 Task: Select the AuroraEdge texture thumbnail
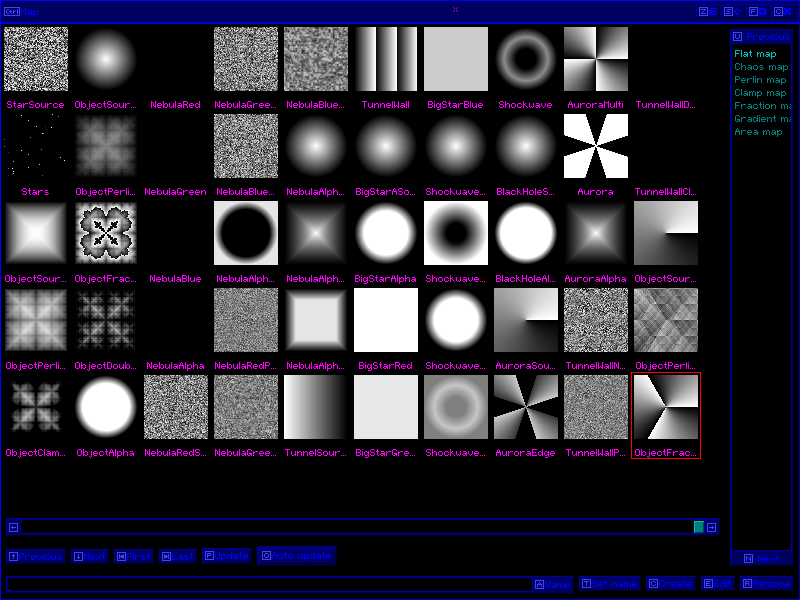526,408
